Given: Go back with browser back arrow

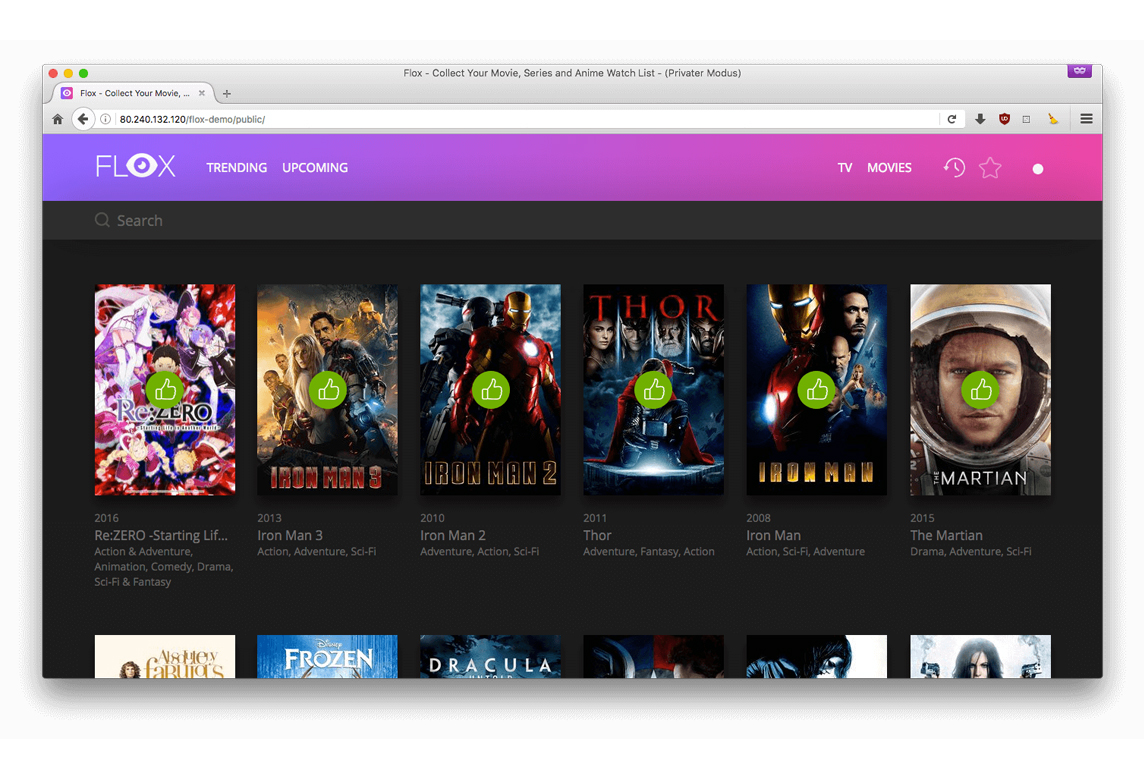Looking at the screenshot, I should tap(83, 119).
